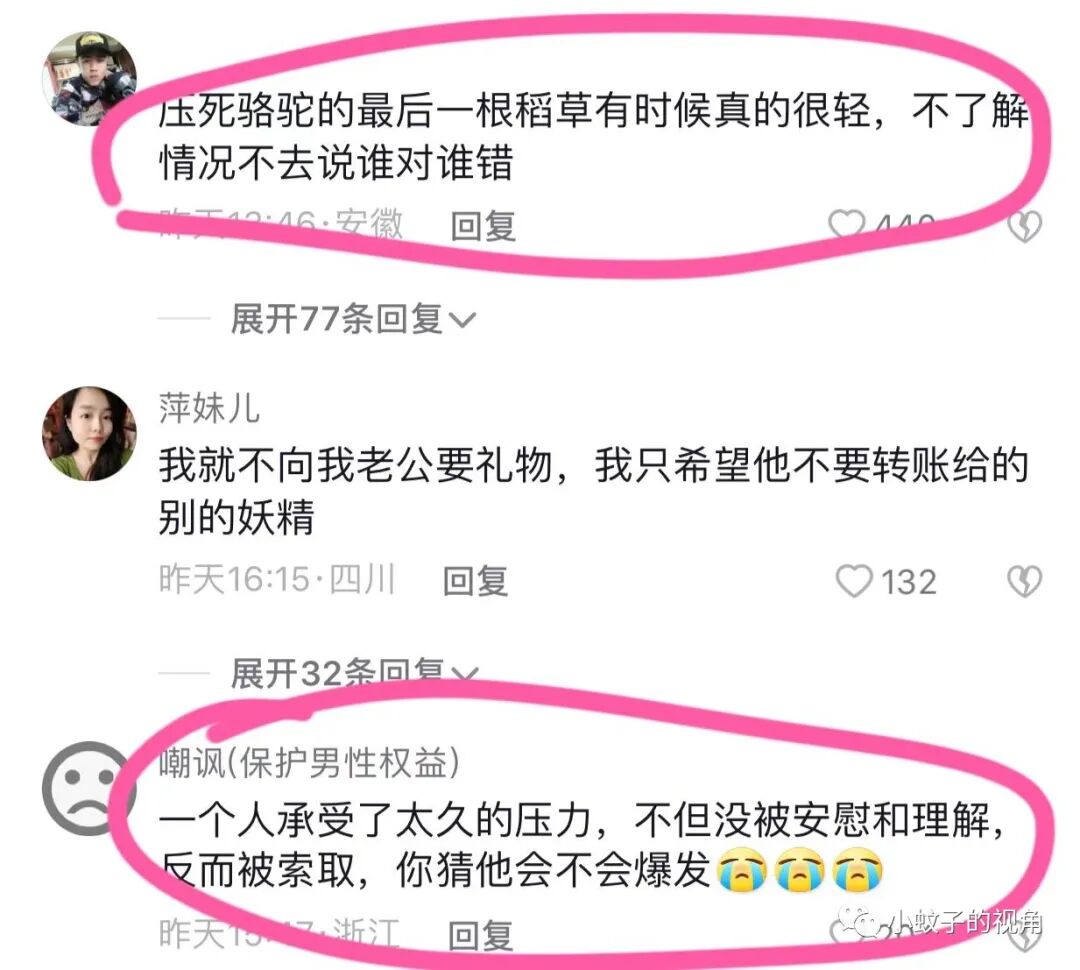Open username 嘲讽(保护男性权益) profile

click(x=309, y=762)
